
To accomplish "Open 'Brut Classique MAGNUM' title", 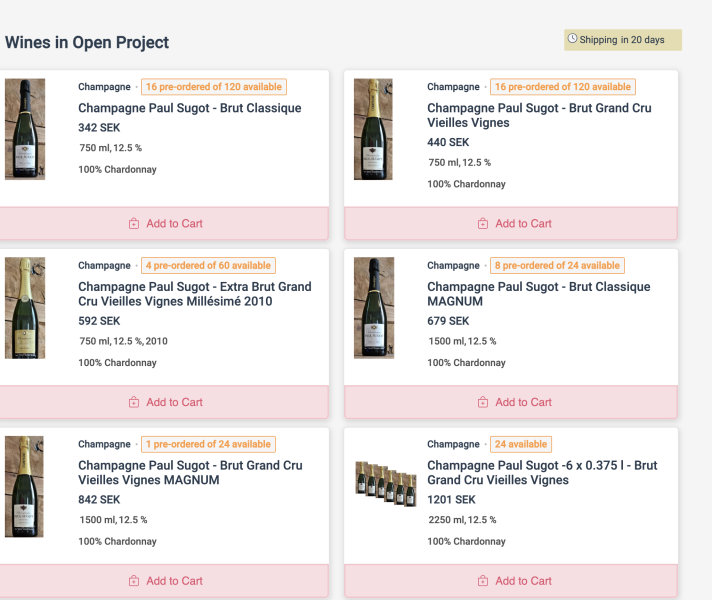I will point(539,294).
